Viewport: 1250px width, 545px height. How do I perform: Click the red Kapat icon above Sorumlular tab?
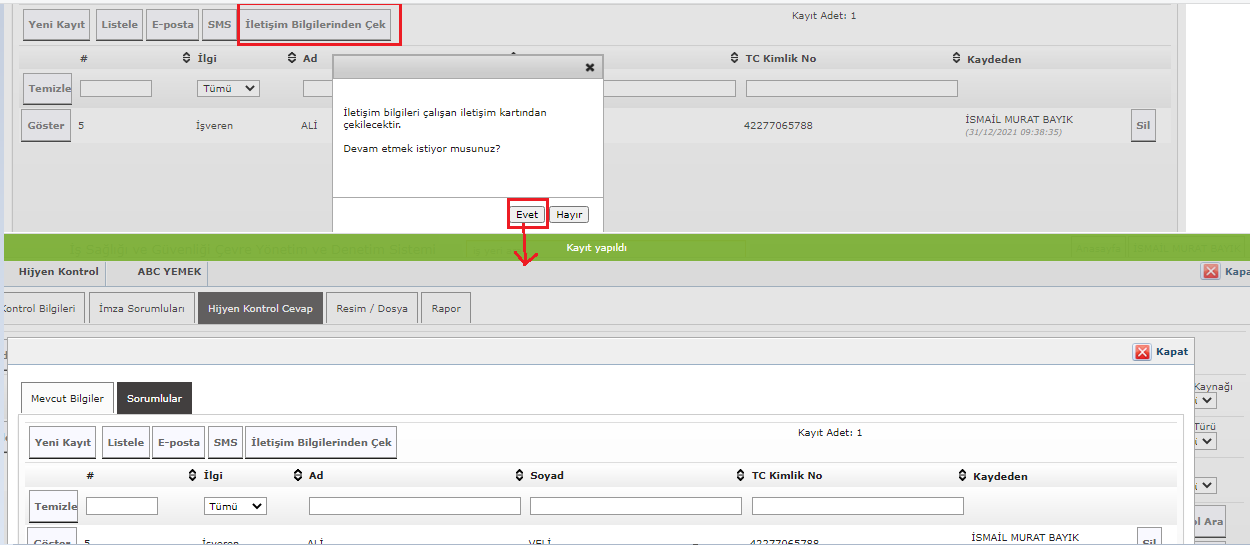click(1142, 352)
